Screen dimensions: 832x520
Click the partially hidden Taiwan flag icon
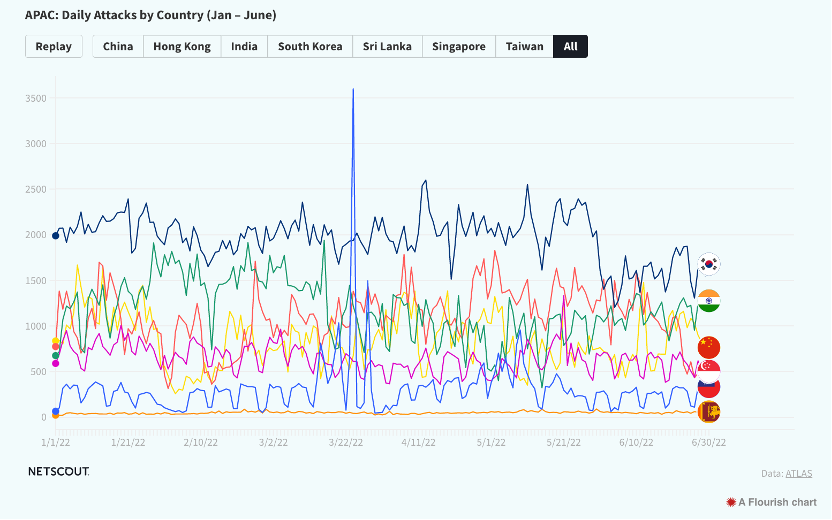click(x=709, y=389)
